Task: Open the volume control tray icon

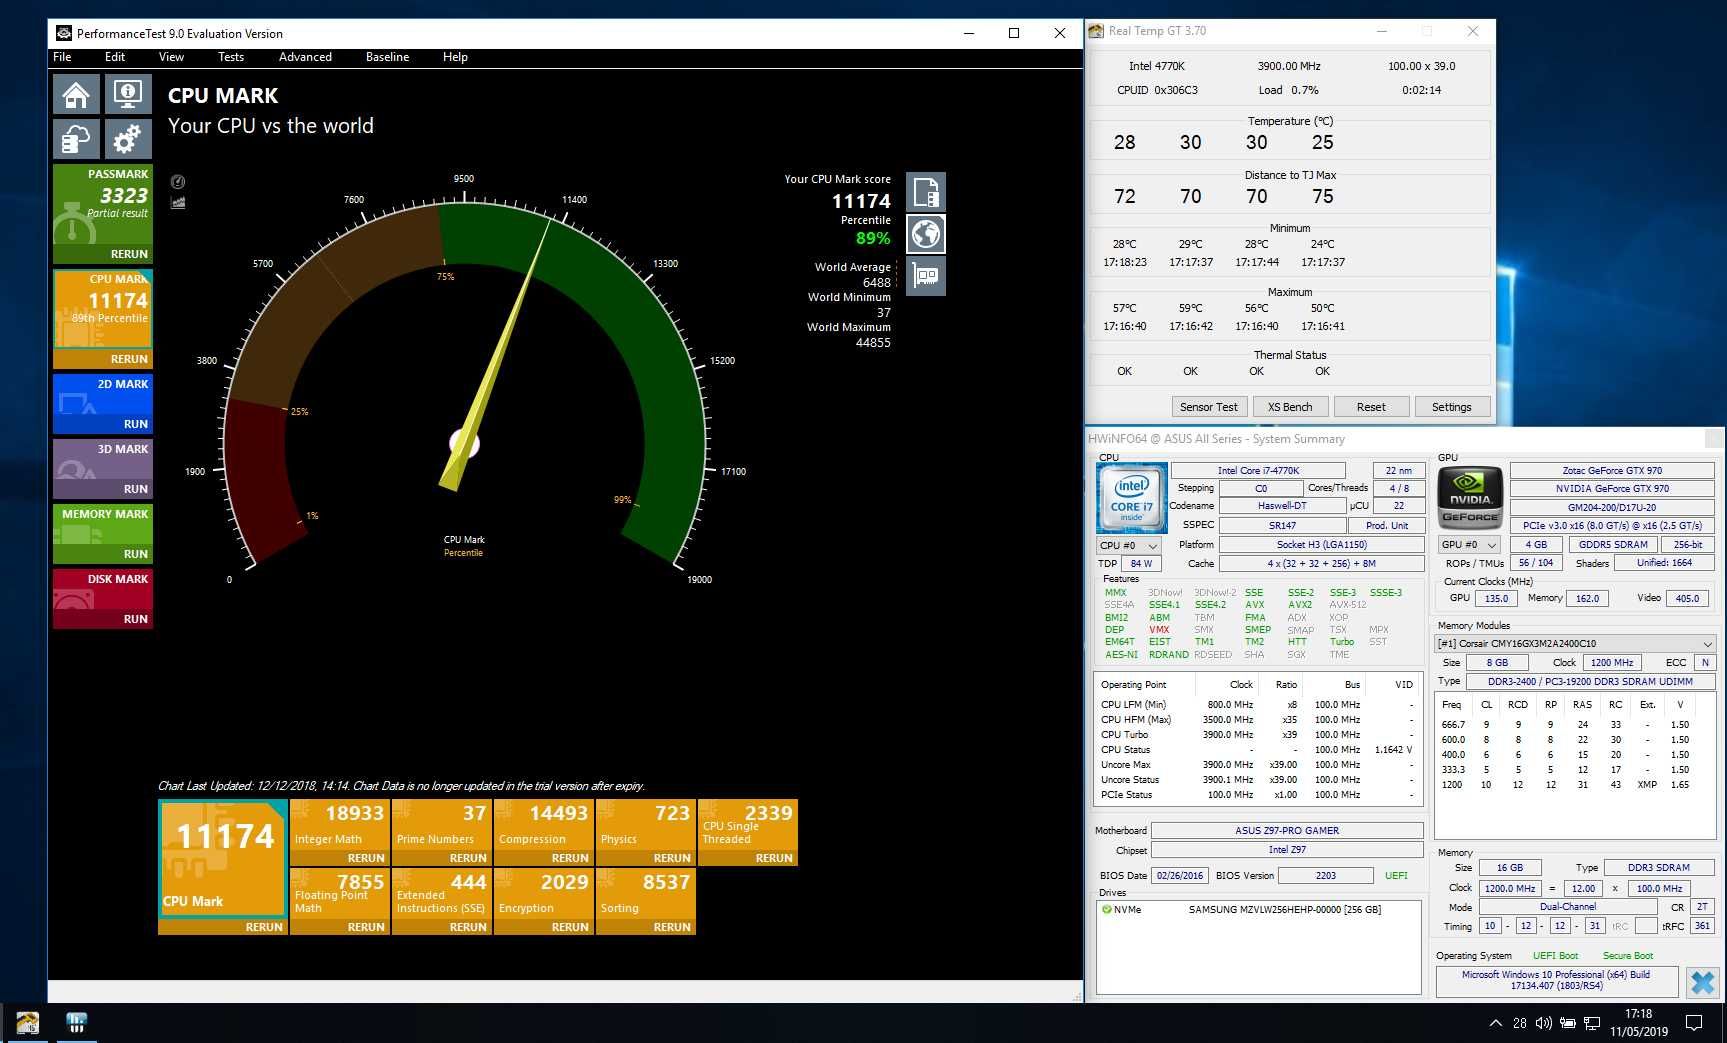Action: point(1543,1023)
